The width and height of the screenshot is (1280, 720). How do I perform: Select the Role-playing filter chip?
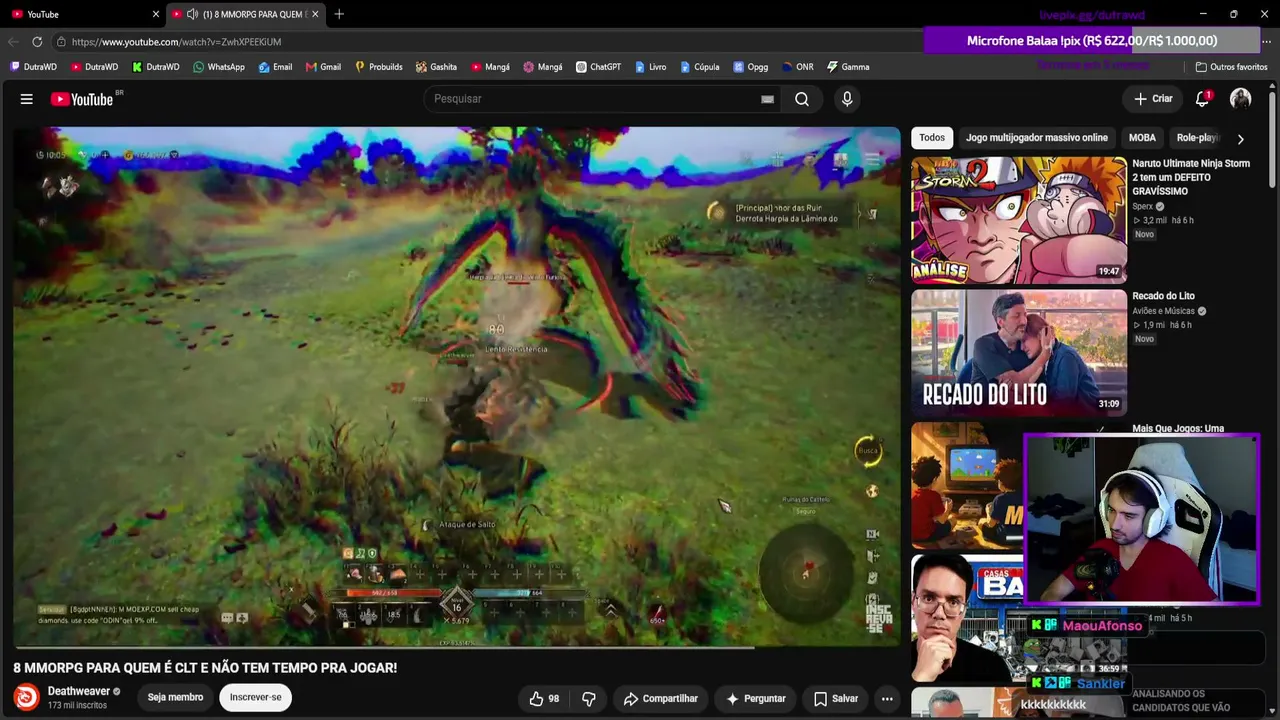[x=1197, y=138]
